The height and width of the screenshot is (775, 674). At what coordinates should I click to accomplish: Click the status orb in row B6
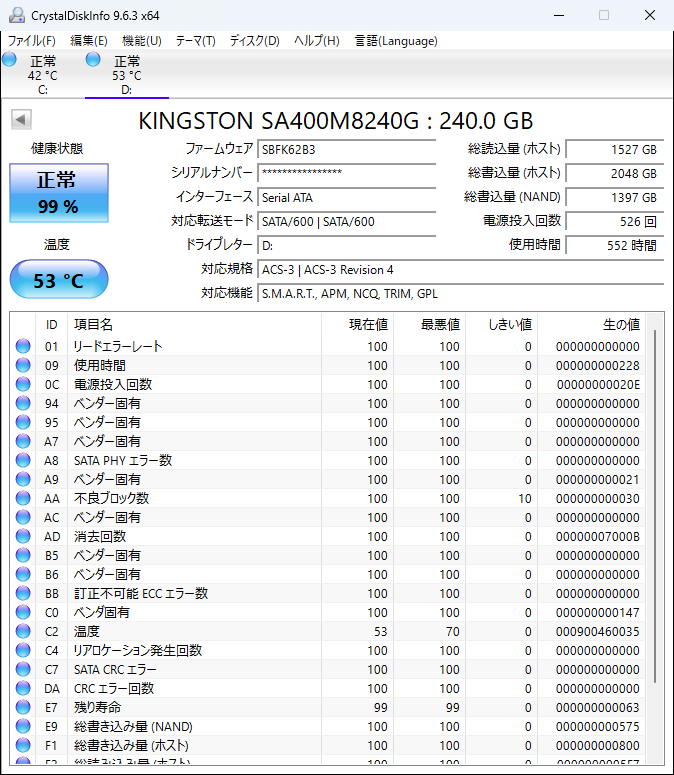click(23, 574)
